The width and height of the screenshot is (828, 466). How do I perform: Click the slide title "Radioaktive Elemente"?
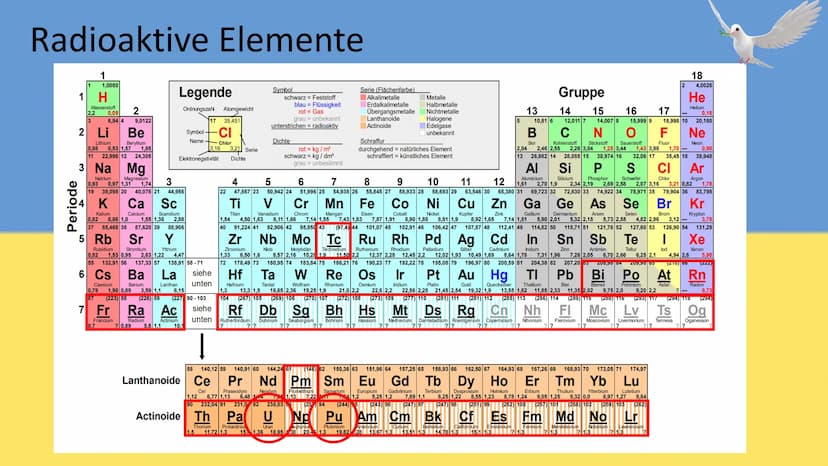pyautogui.click(x=197, y=40)
